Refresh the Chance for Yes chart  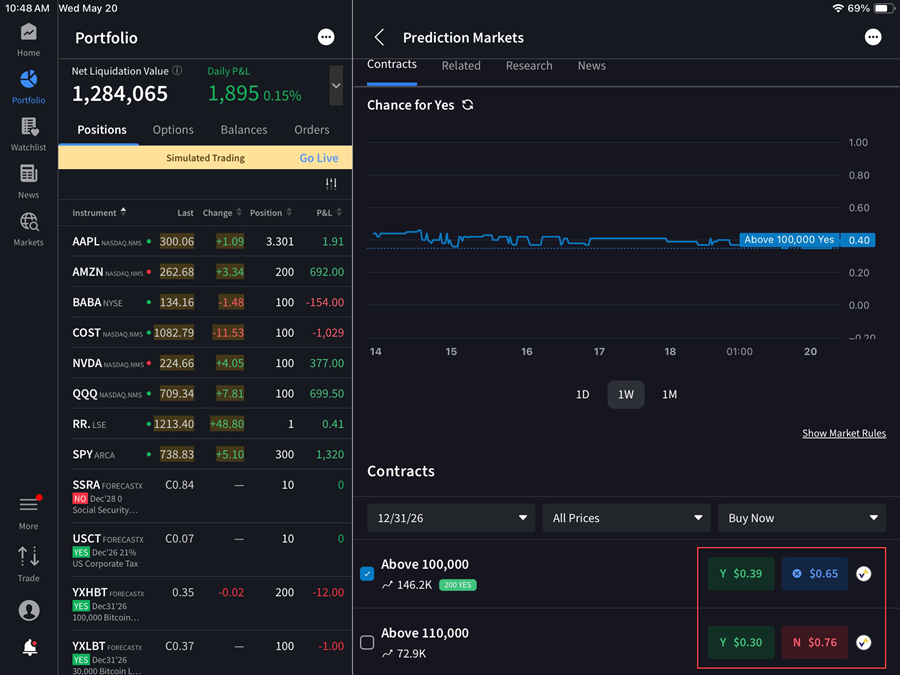point(468,104)
